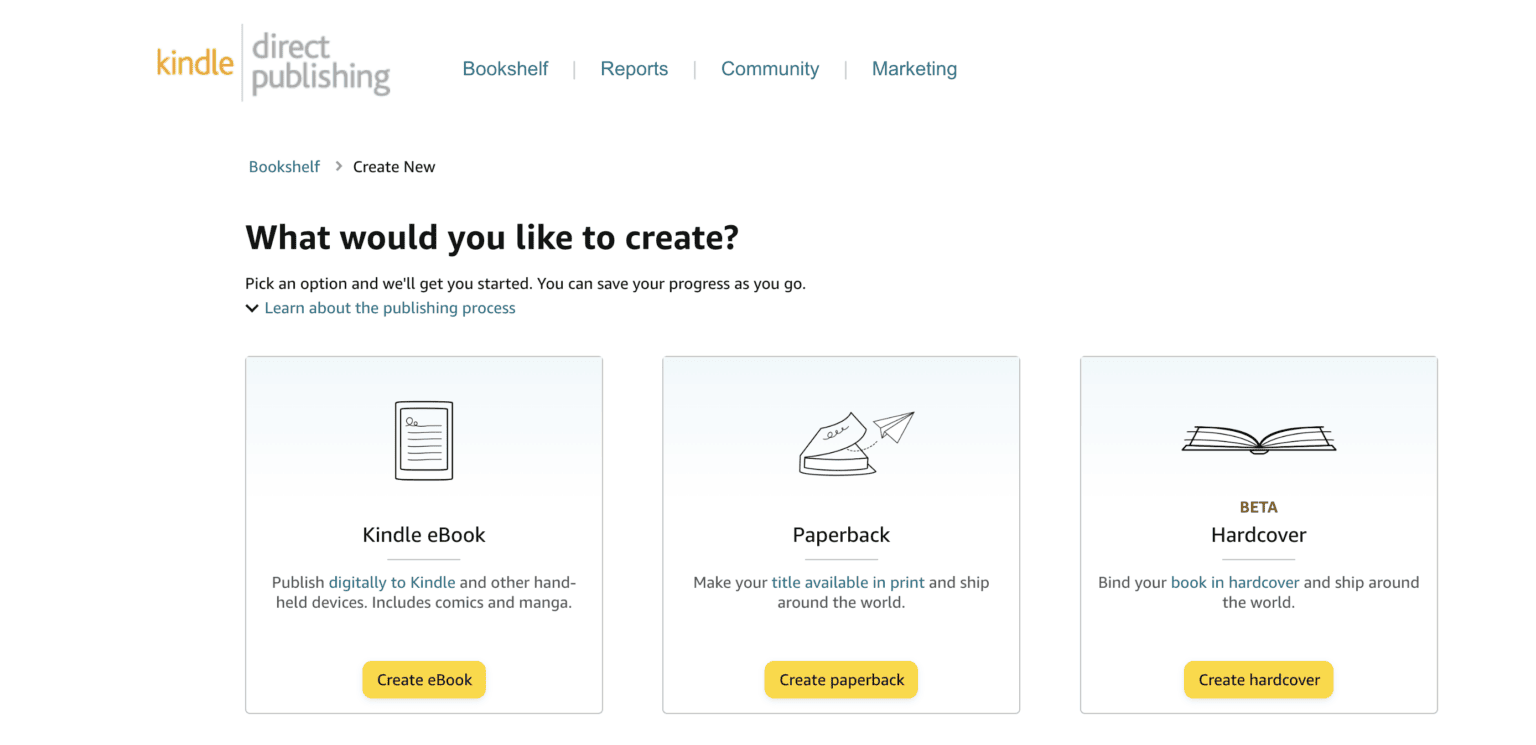Click the Create hardcover button
The width and height of the screenshot is (1536, 745).
[x=1258, y=679]
